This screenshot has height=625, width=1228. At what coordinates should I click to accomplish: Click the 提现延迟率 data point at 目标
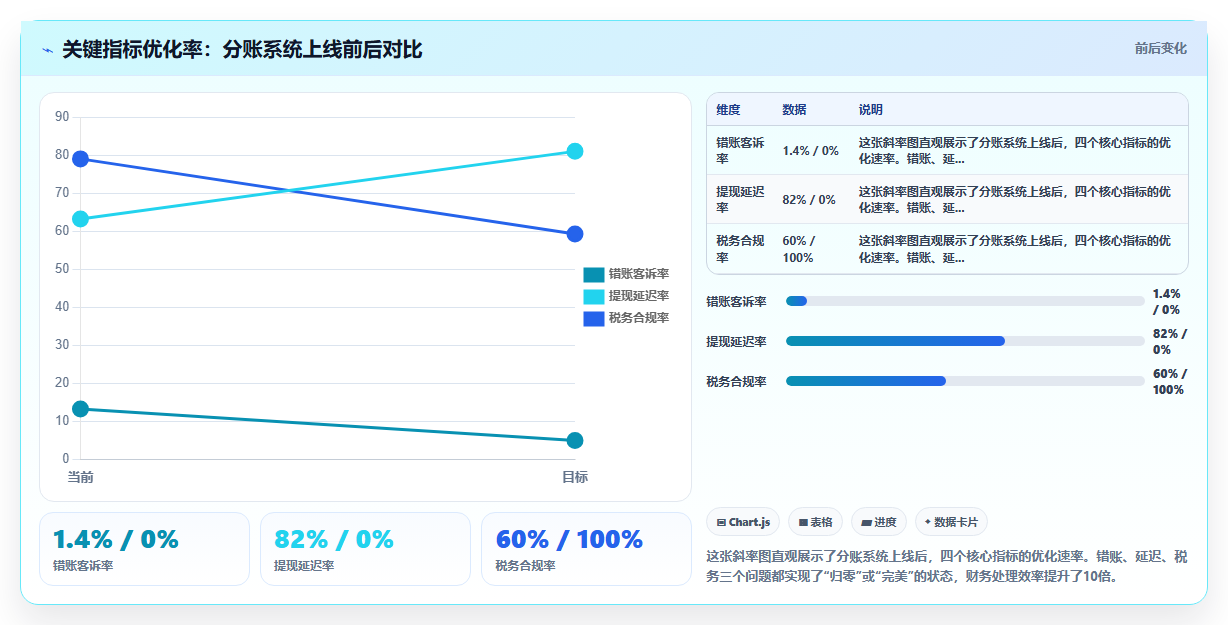click(575, 151)
